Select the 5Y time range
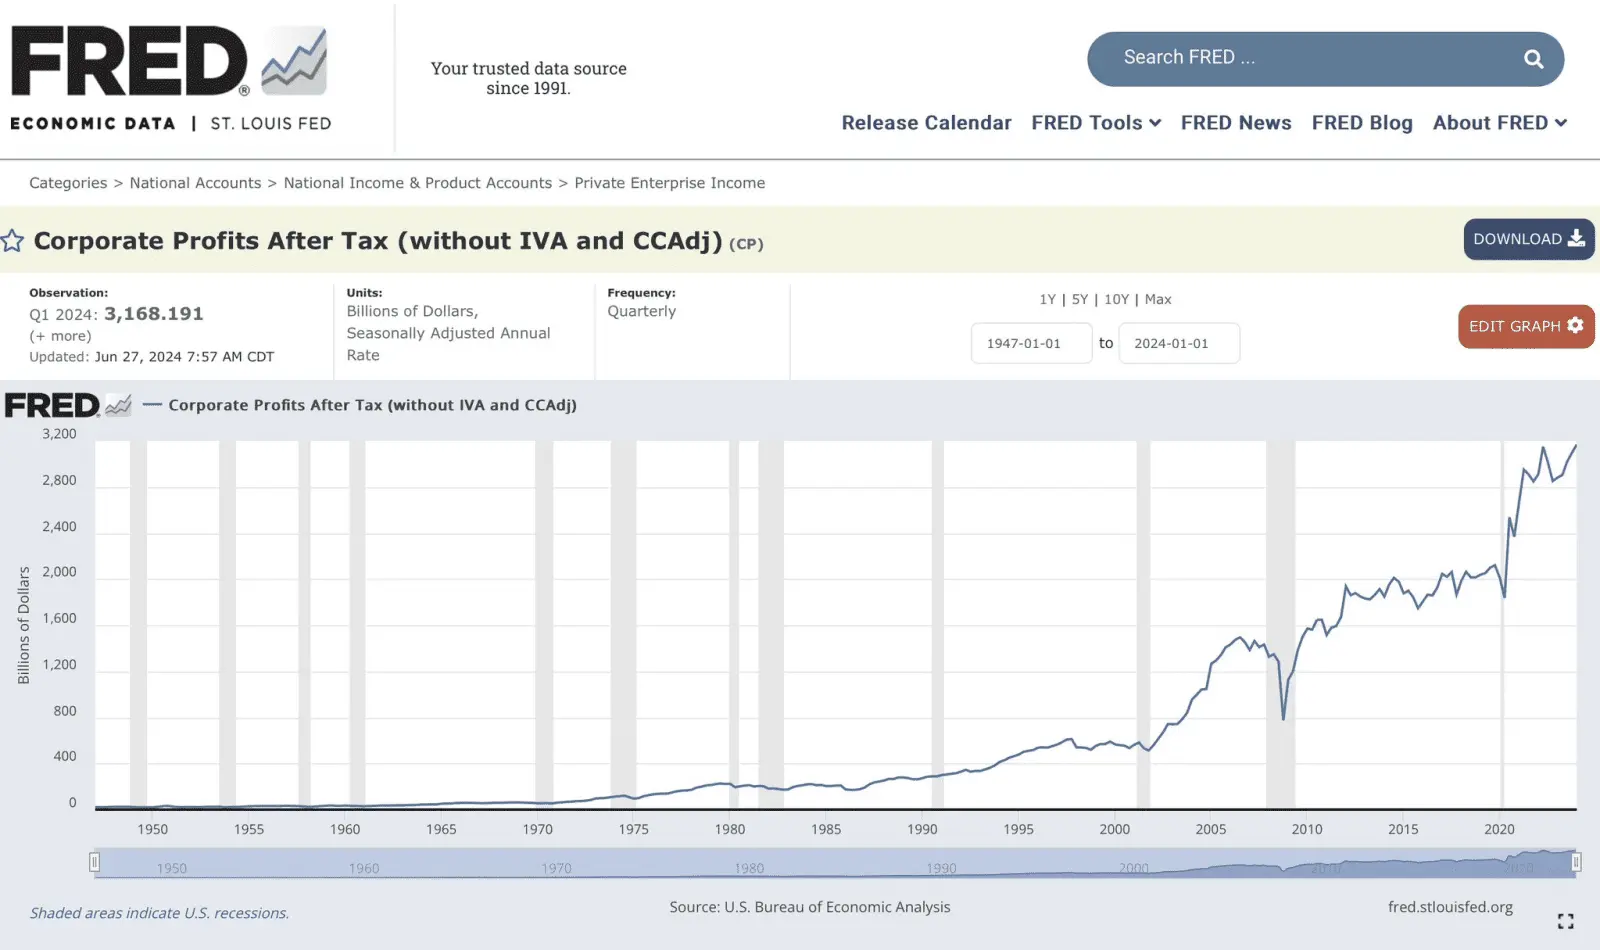The width and height of the screenshot is (1600, 950). pyautogui.click(x=1080, y=299)
